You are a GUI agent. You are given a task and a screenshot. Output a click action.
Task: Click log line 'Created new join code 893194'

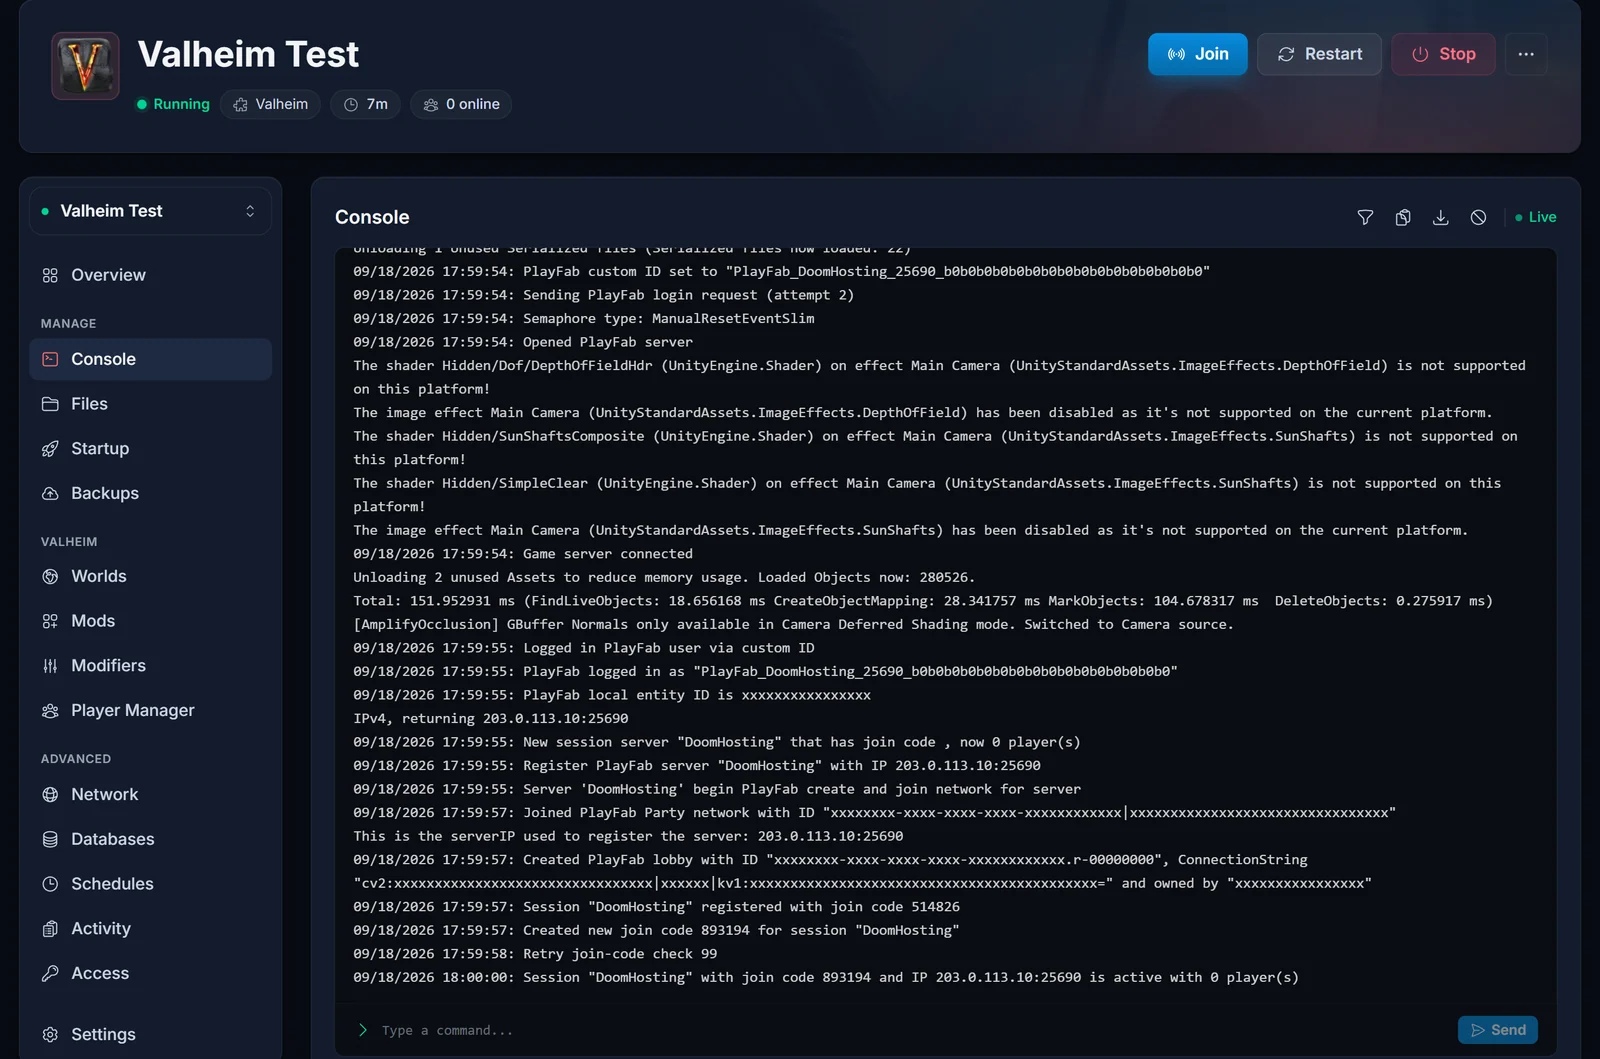[656, 930]
